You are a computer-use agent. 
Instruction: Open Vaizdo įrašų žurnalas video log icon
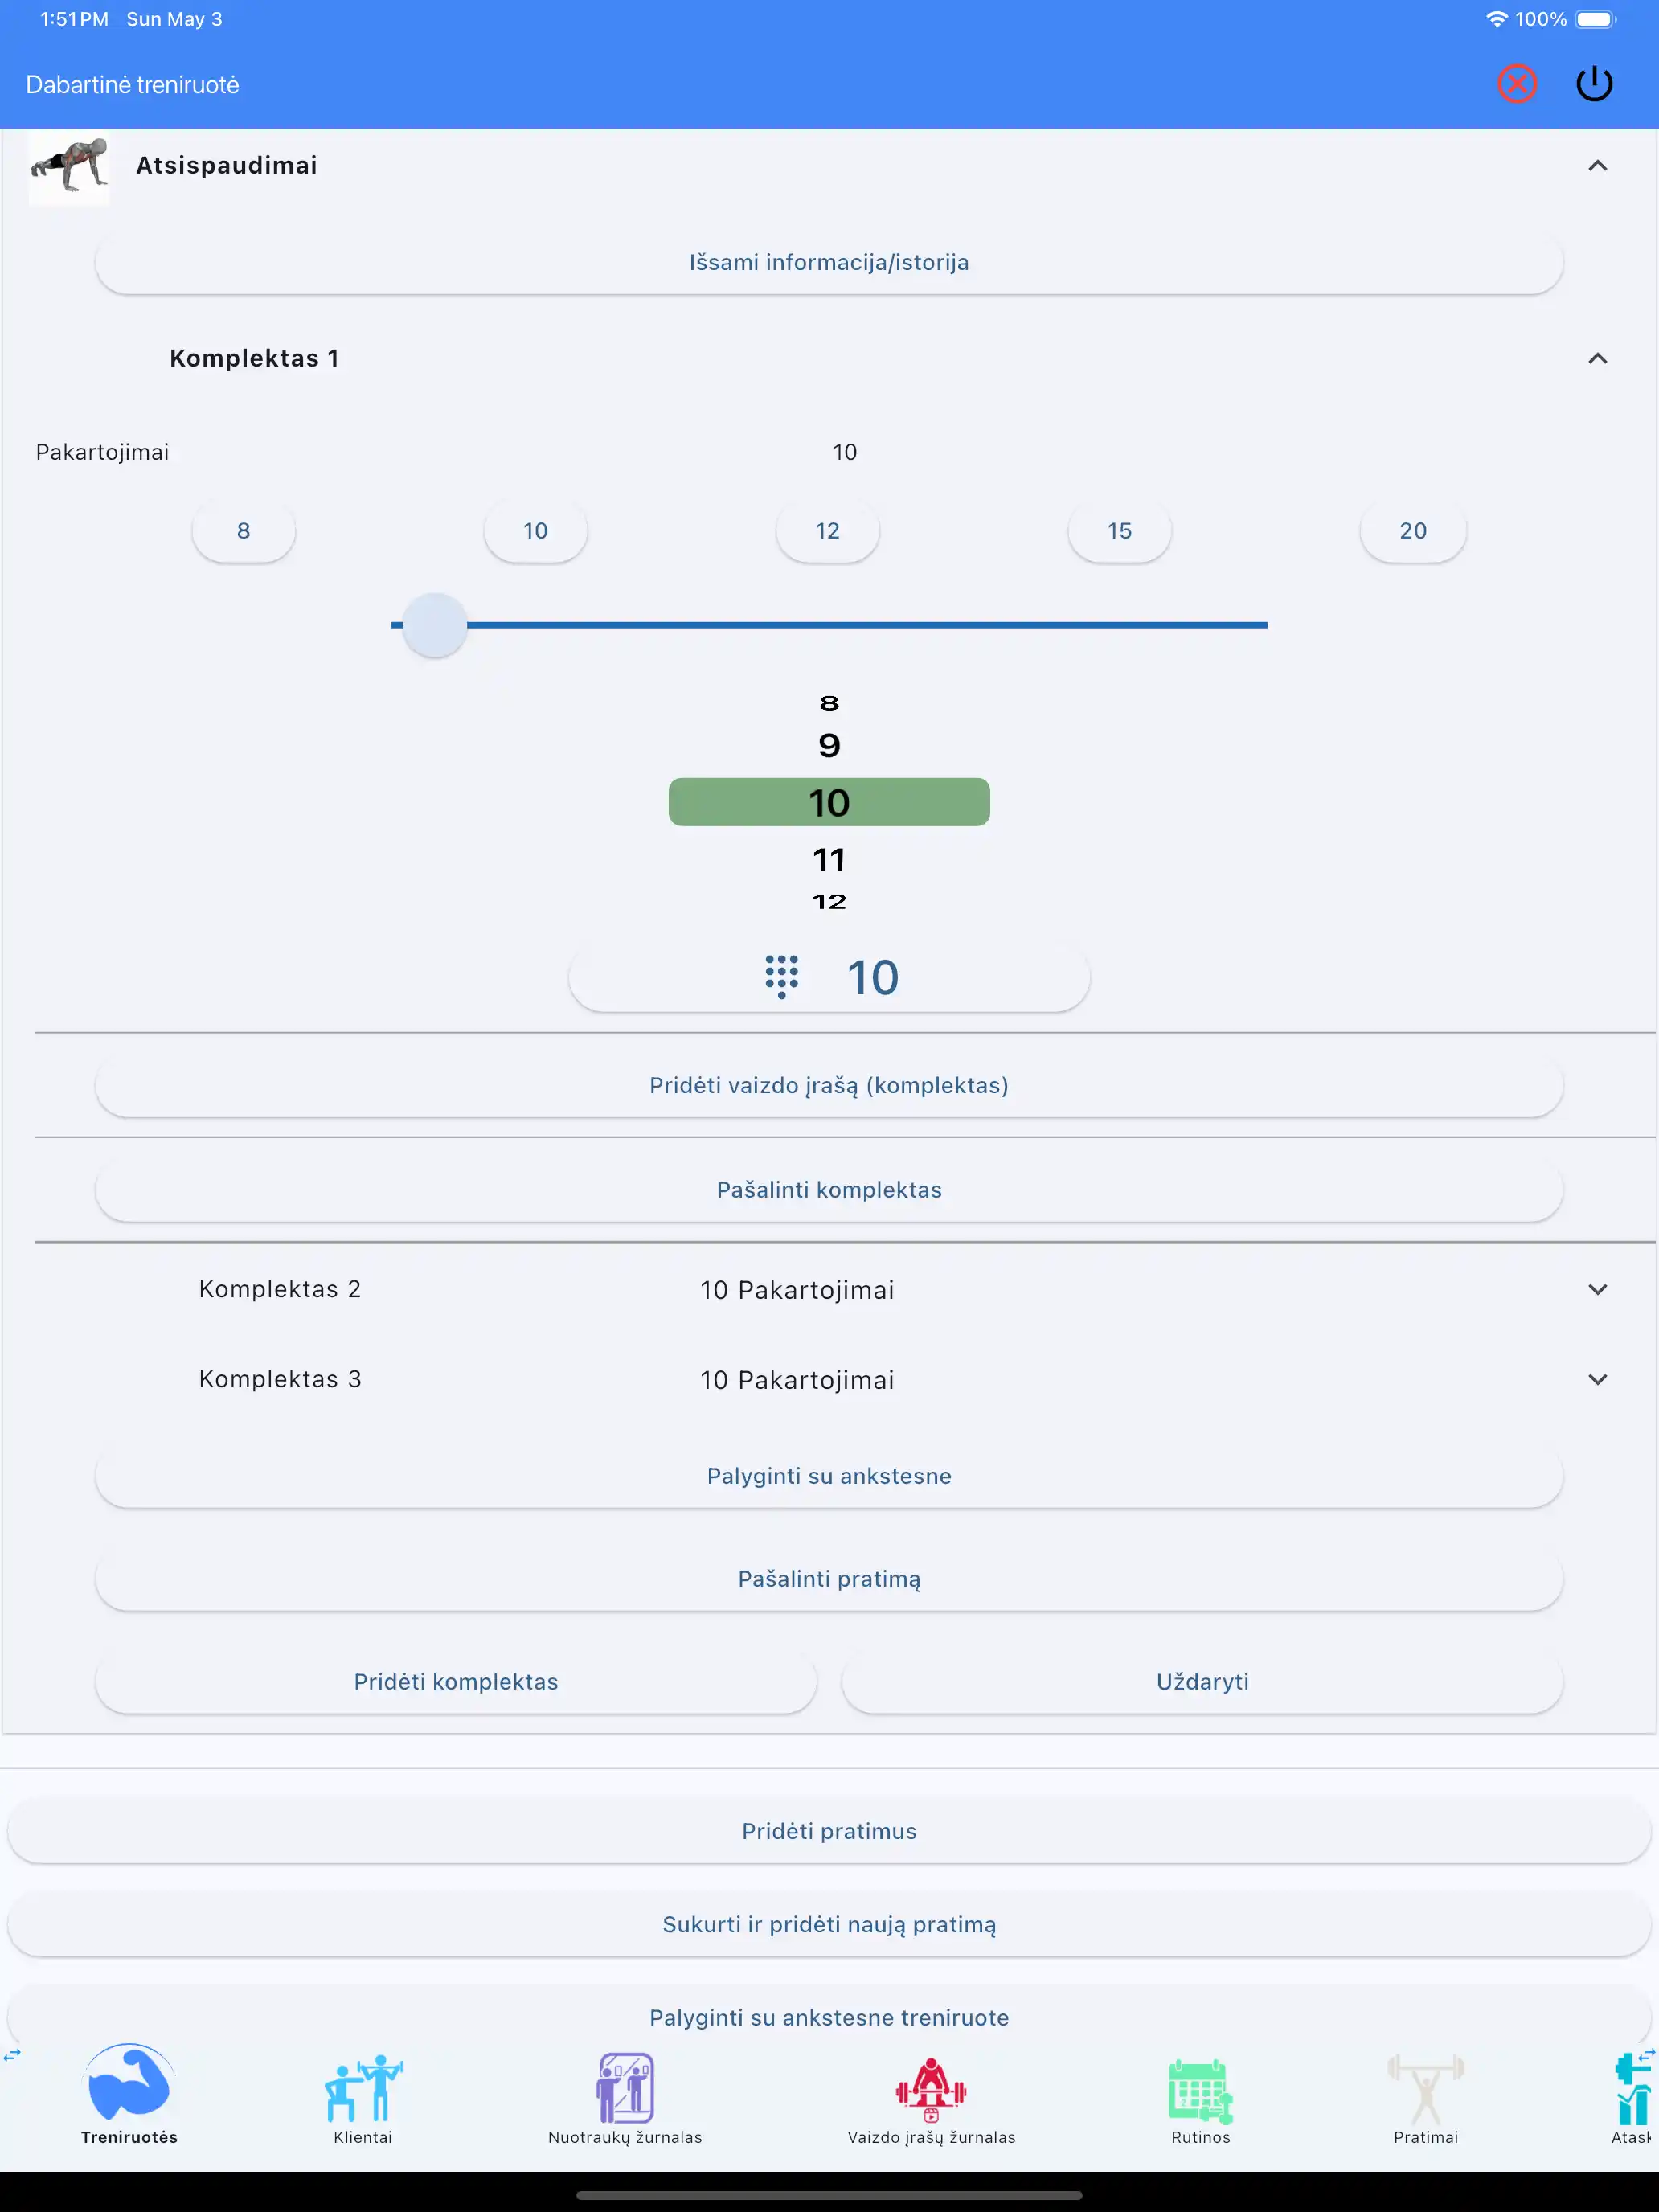931,2089
